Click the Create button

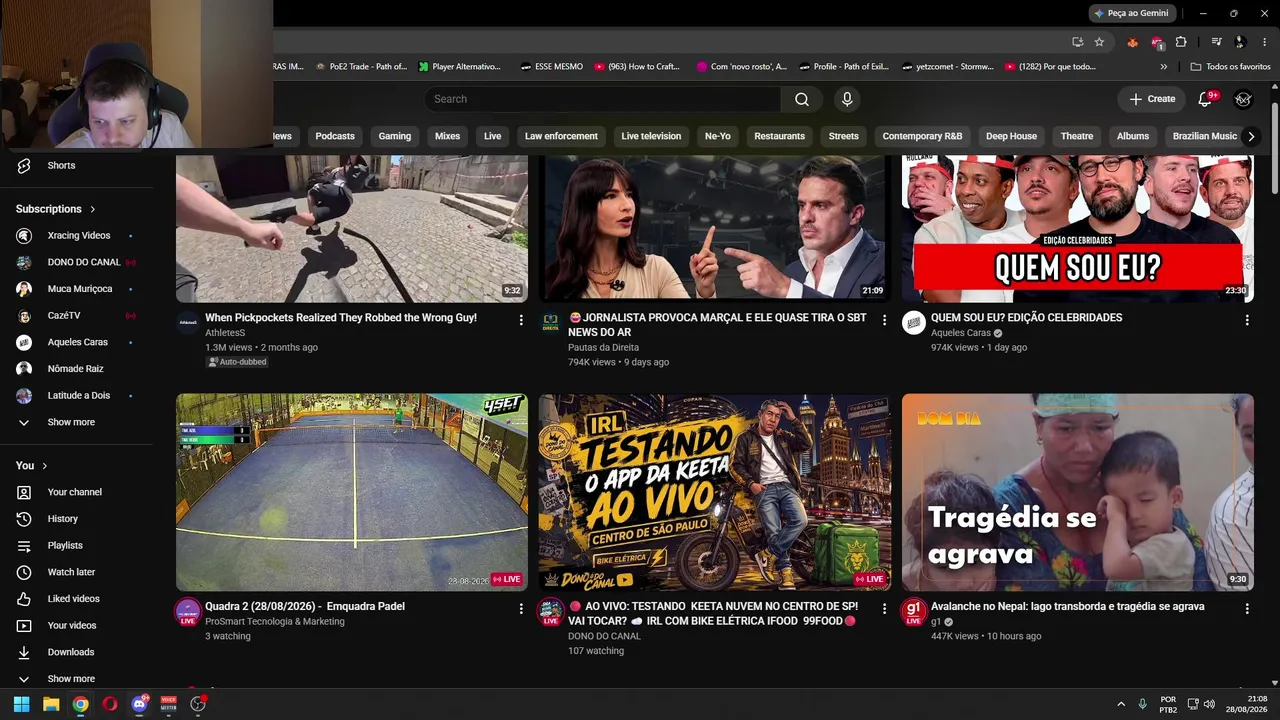(x=1152, y=99)
